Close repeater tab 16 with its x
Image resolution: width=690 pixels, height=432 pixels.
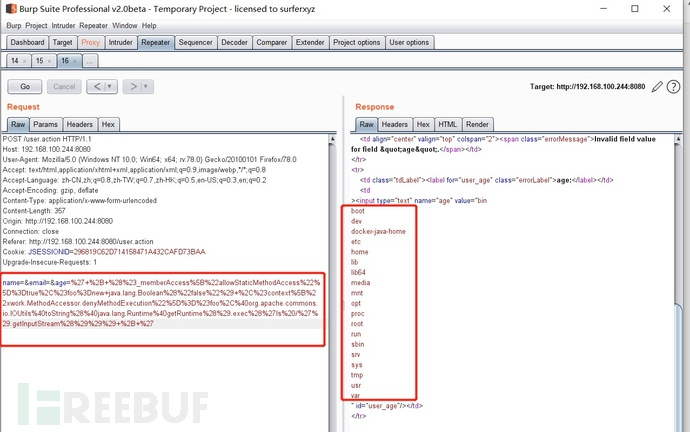(x=75, y=61)
